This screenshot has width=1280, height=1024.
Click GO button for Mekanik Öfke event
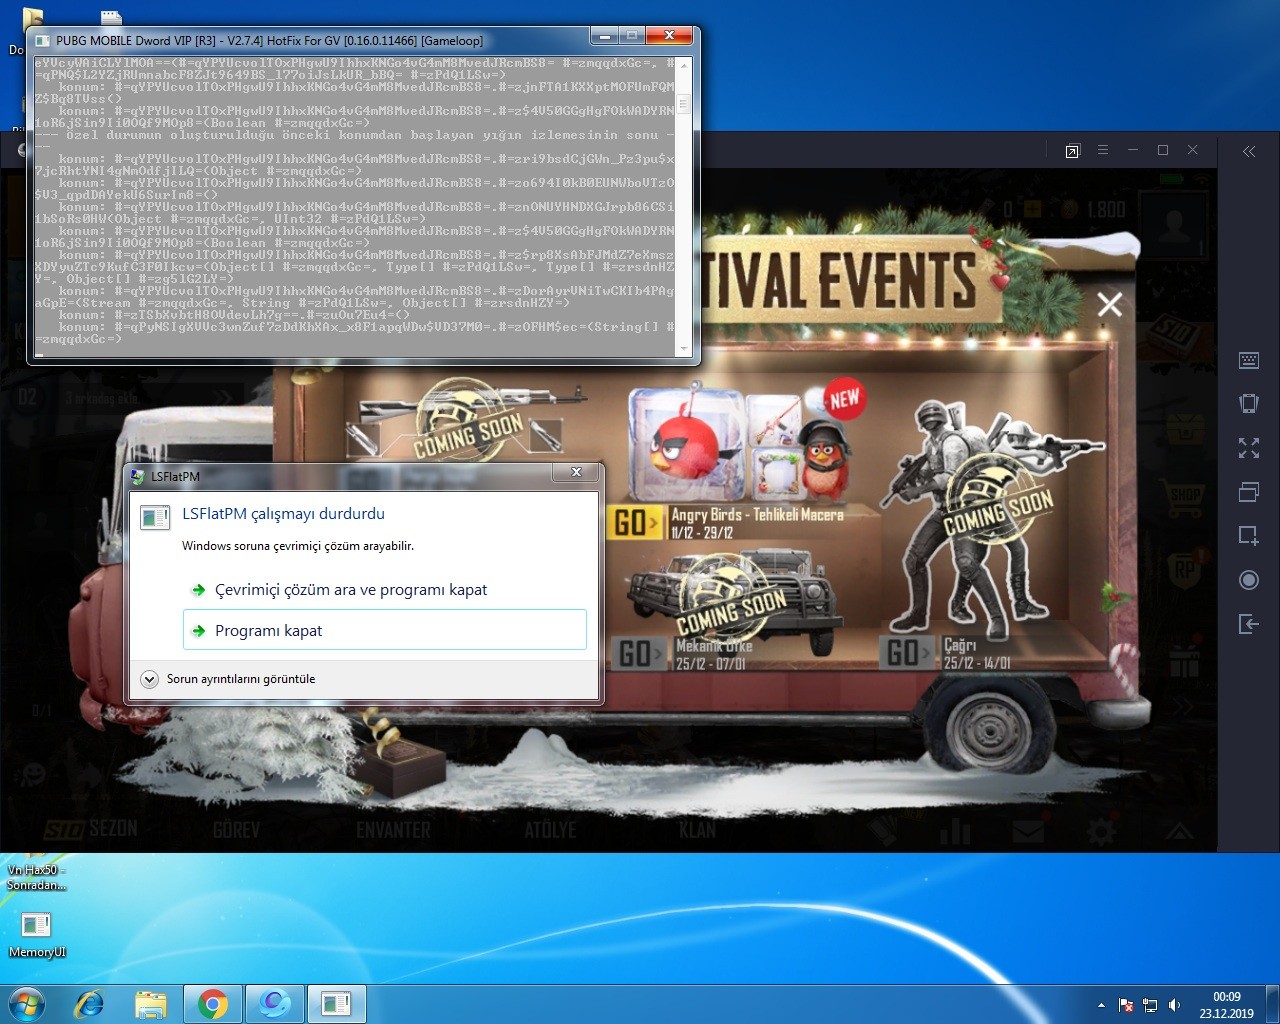(x=640, y=653)
